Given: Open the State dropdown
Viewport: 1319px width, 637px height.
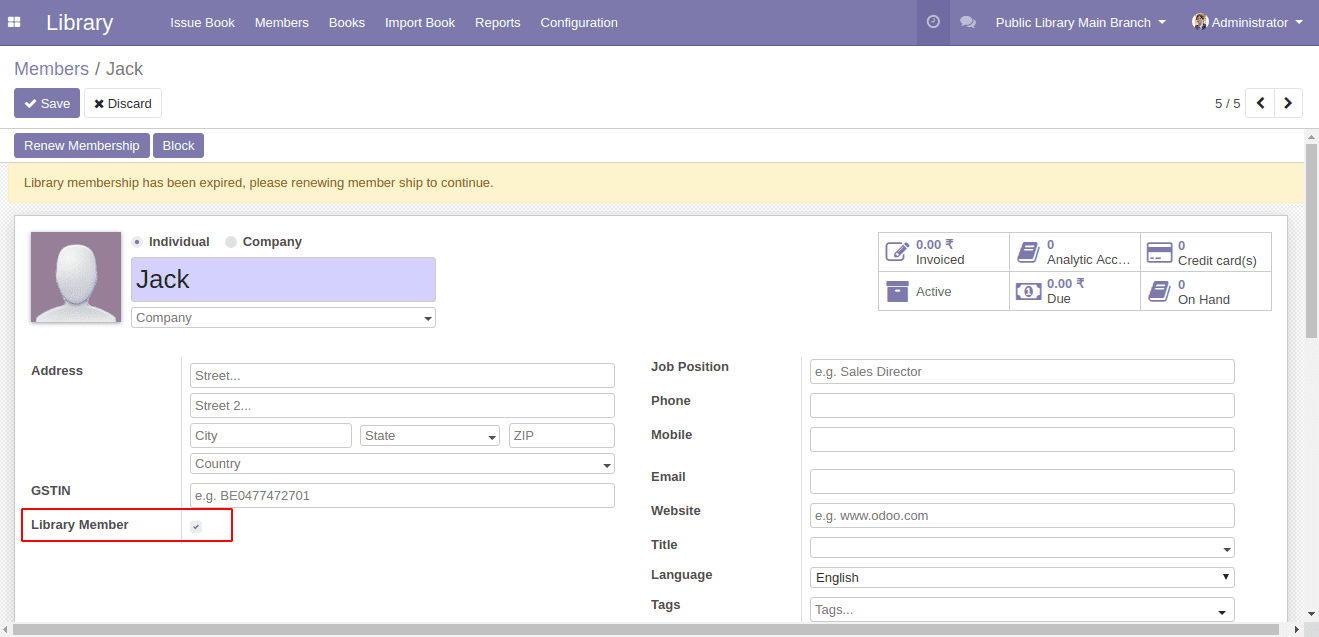Looking at the screenshot, I should tap(430, 436).
